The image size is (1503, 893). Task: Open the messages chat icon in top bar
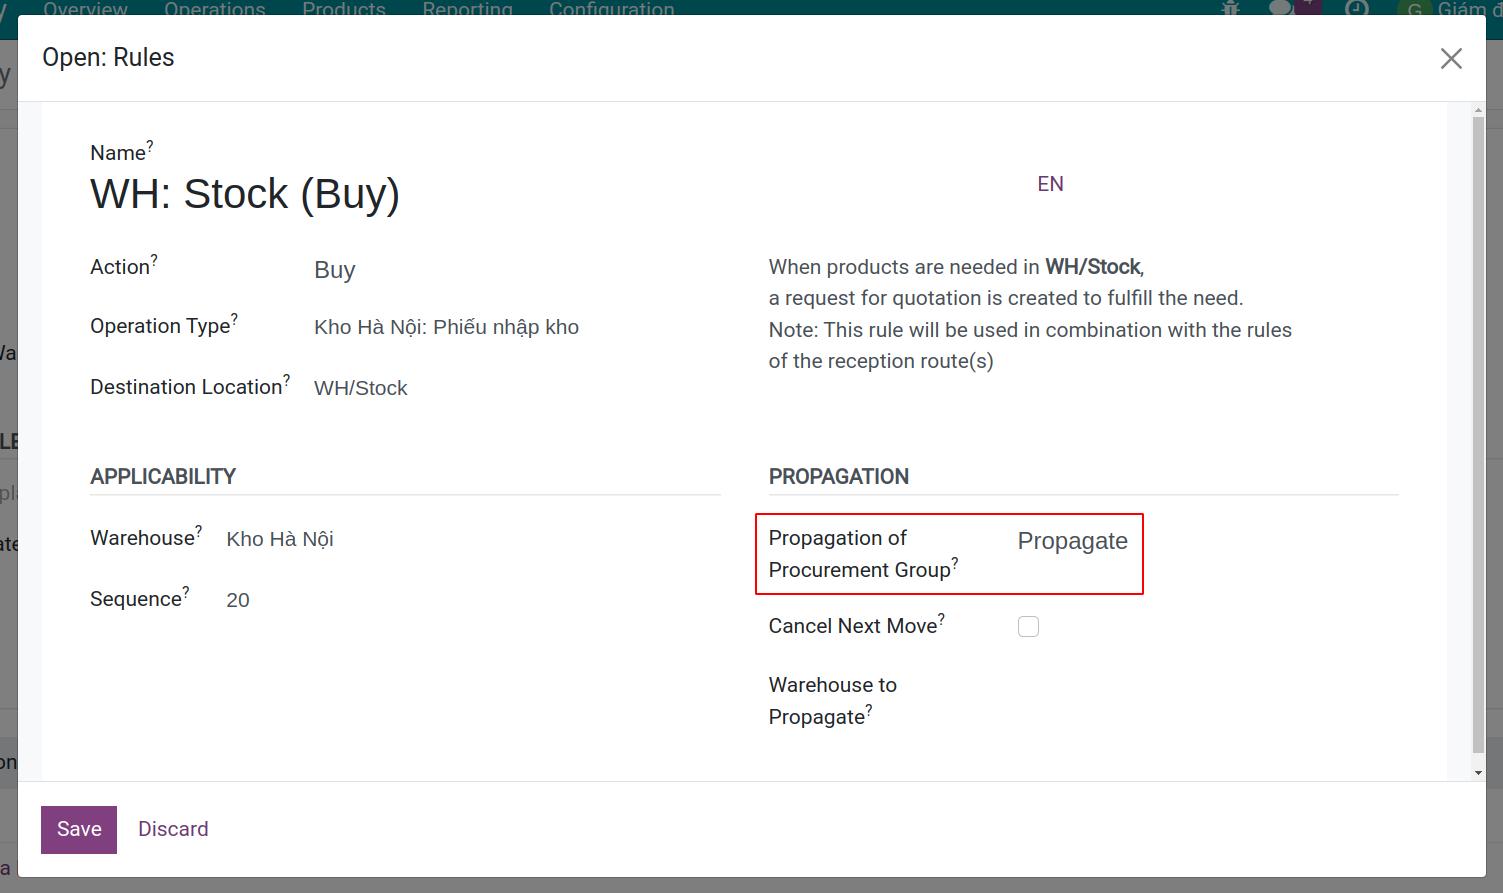pos(1281,8)
